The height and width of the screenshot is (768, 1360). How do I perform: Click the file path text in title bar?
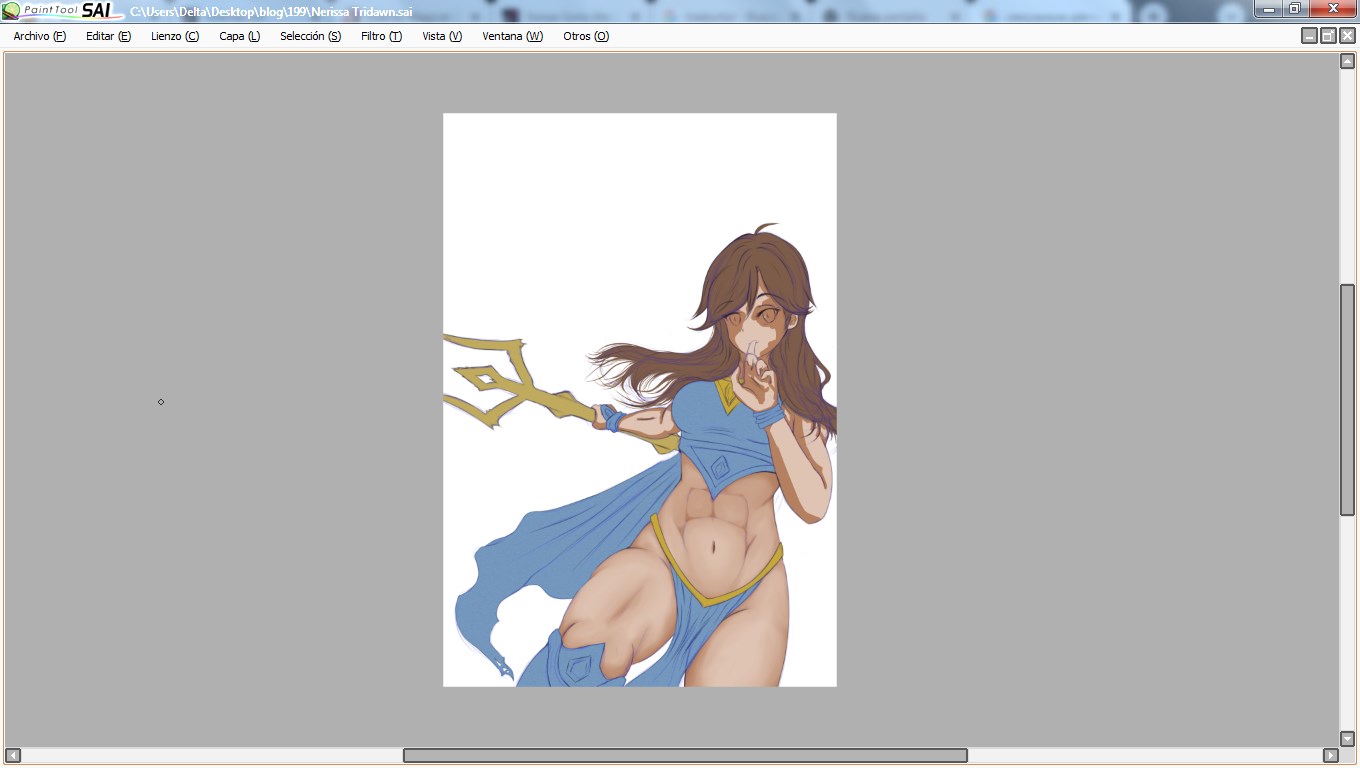(271, 12)
